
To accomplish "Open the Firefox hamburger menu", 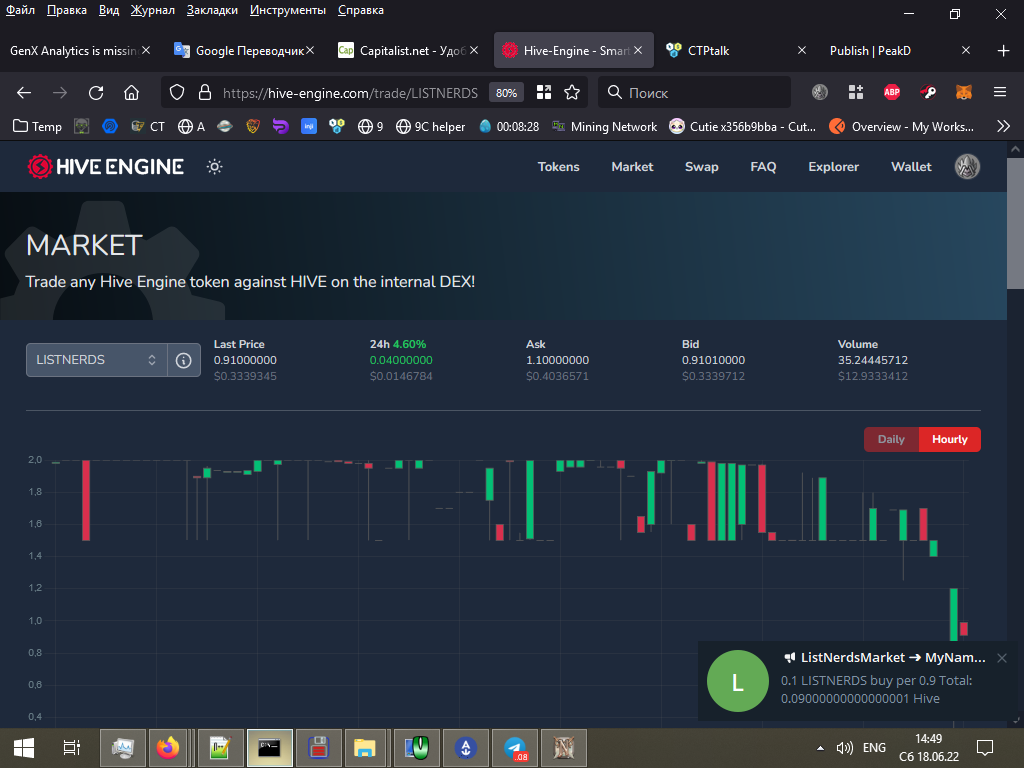I will (x=1000, y=93).
